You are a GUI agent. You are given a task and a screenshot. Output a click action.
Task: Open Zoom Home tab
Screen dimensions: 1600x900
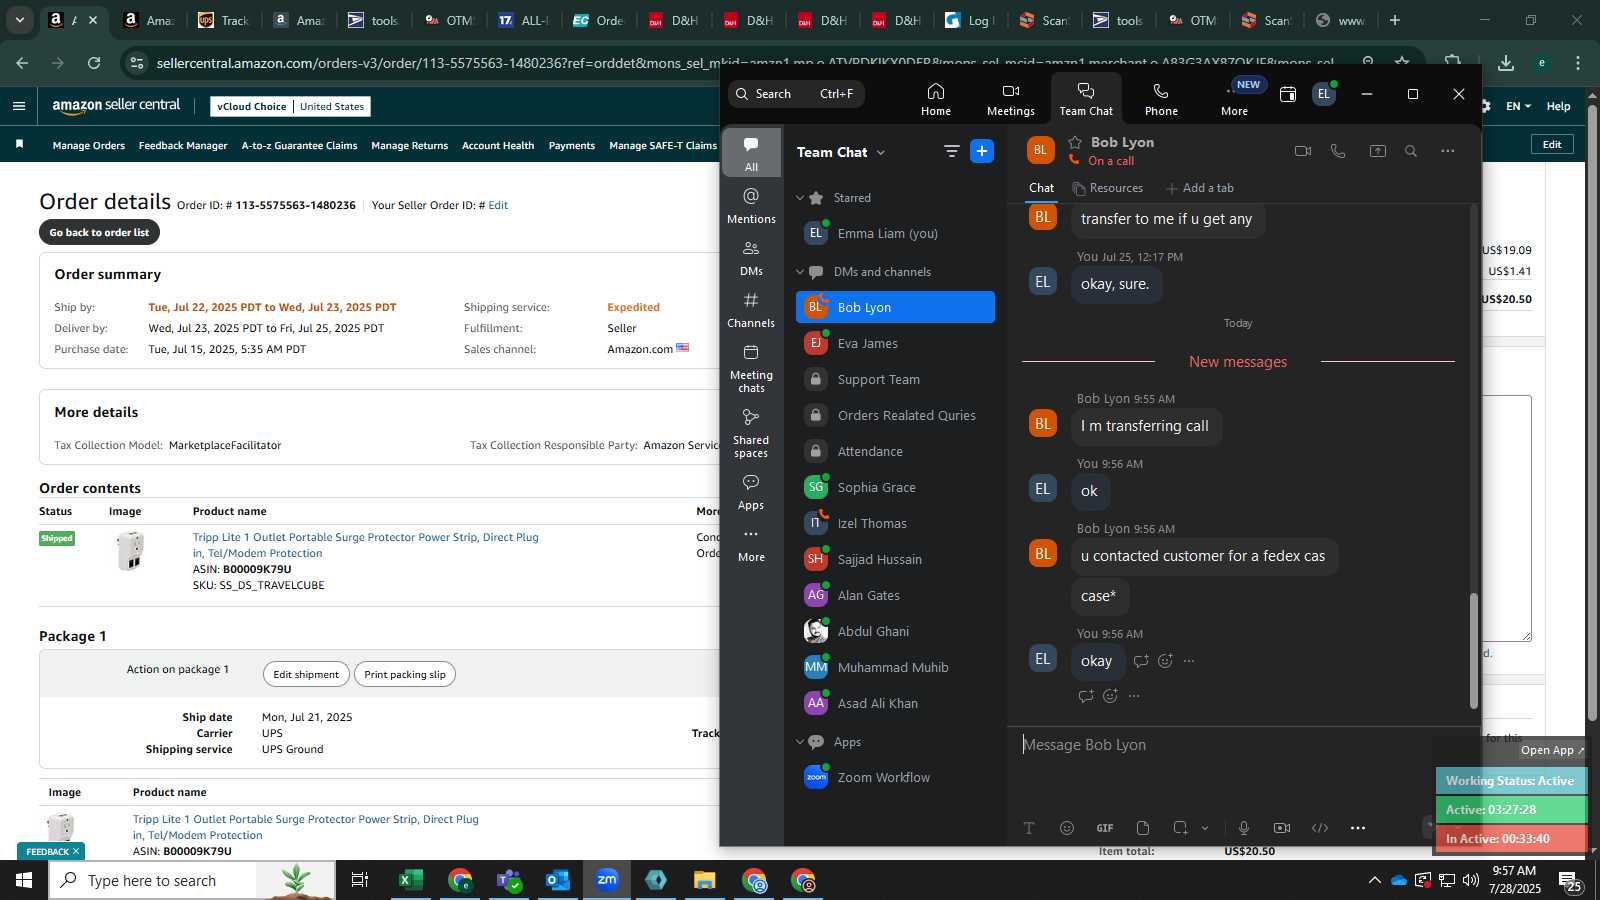pyautogui.click(x=935, y=99)
